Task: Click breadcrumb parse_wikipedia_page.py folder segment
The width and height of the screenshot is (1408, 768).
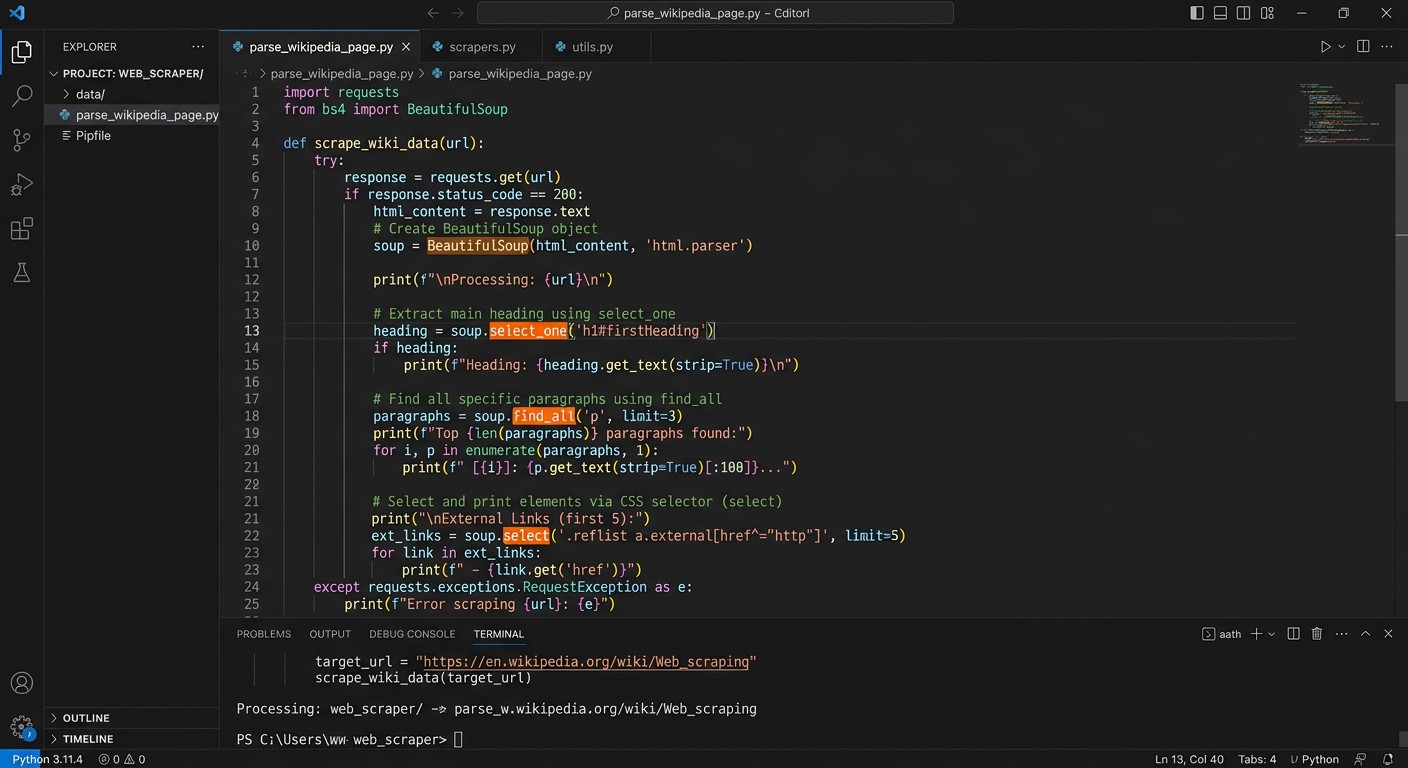Action: pyautogui.click(x=342, y=74)
